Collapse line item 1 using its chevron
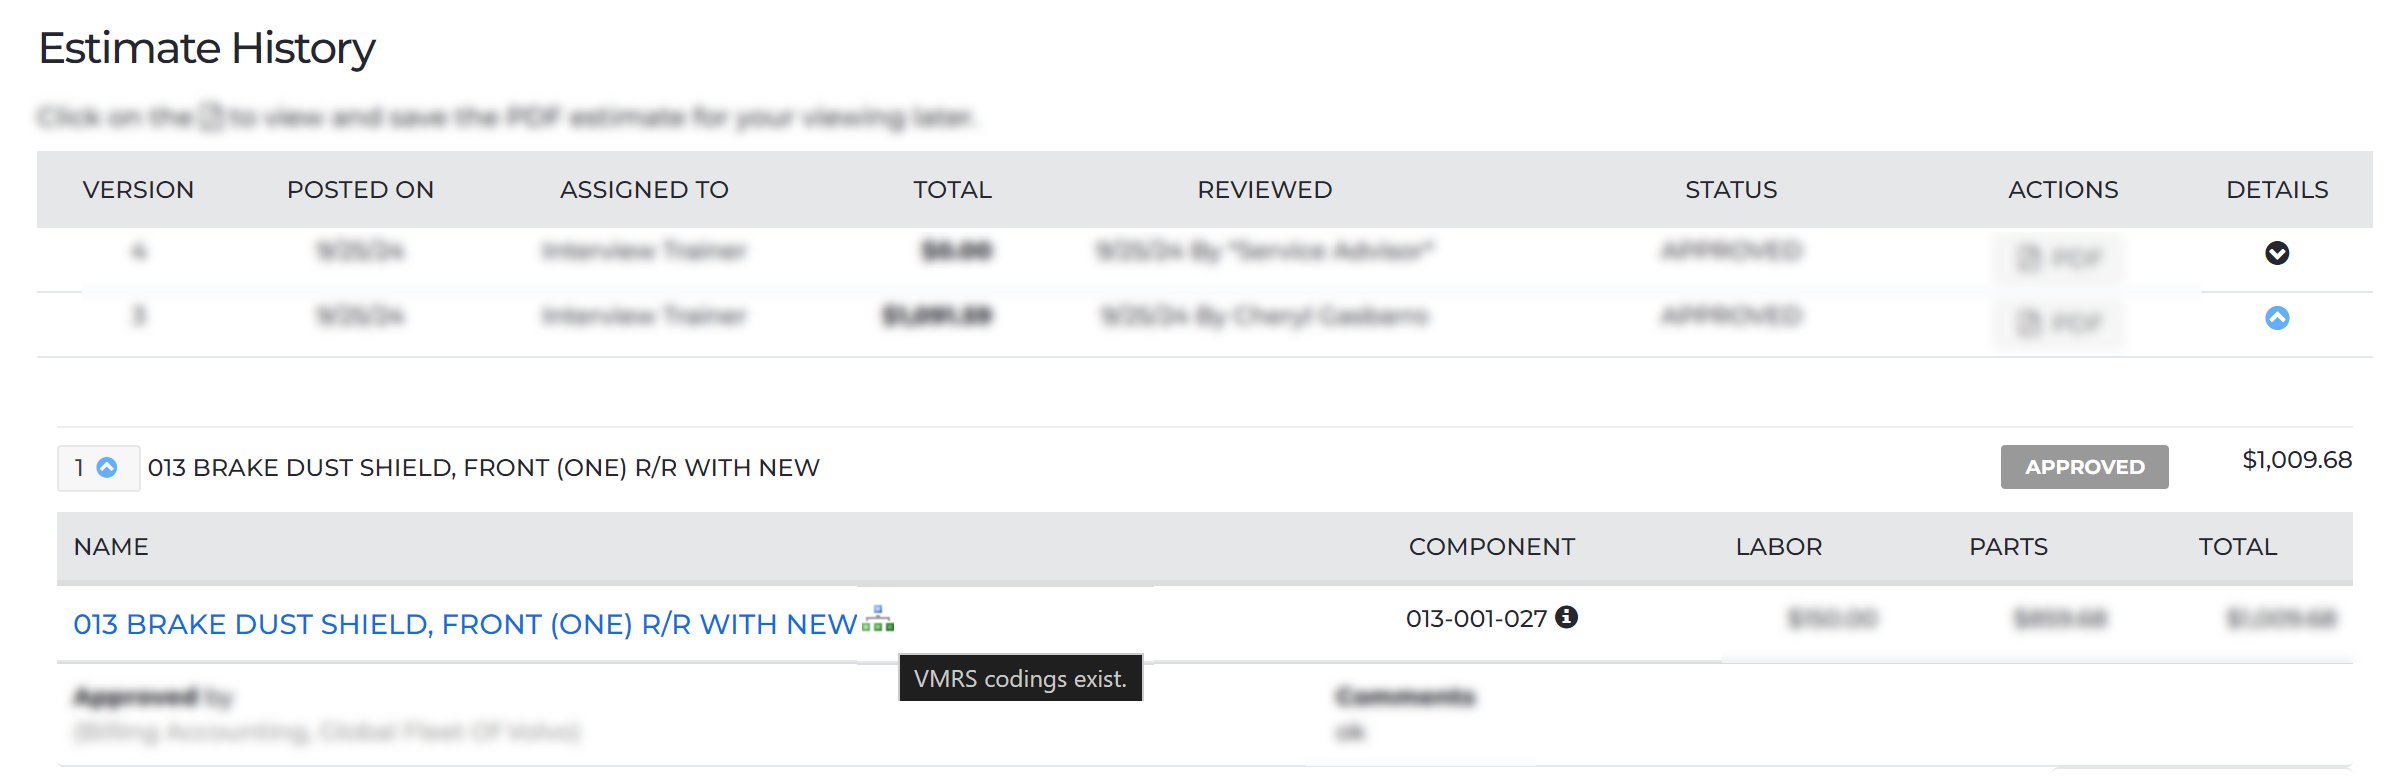Image resolution: width=2395 pixels, height=781 pixels. (107, 467)
